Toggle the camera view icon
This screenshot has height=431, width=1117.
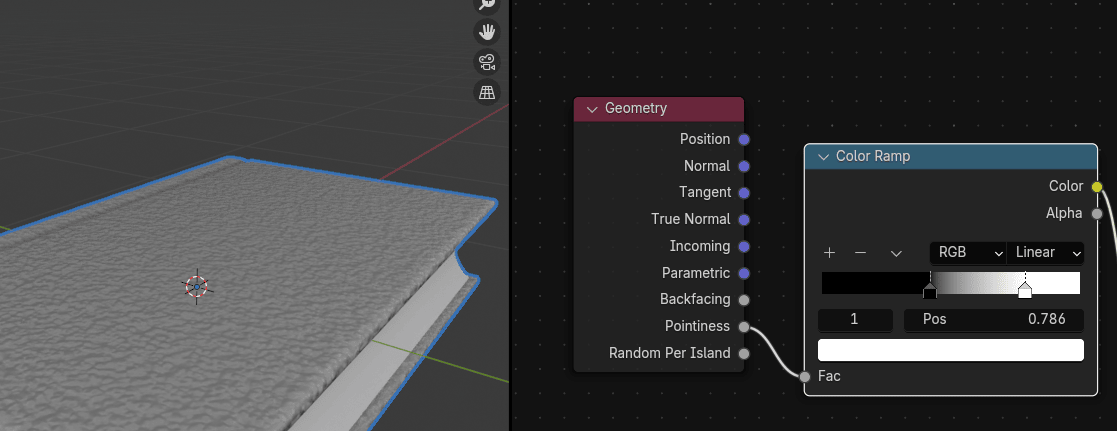[487, 62]
